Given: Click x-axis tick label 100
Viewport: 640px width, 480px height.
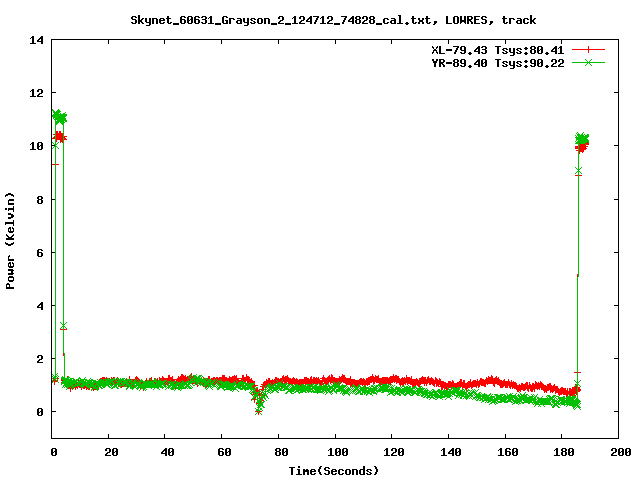Looking at the screenshot, I should 338,452.
